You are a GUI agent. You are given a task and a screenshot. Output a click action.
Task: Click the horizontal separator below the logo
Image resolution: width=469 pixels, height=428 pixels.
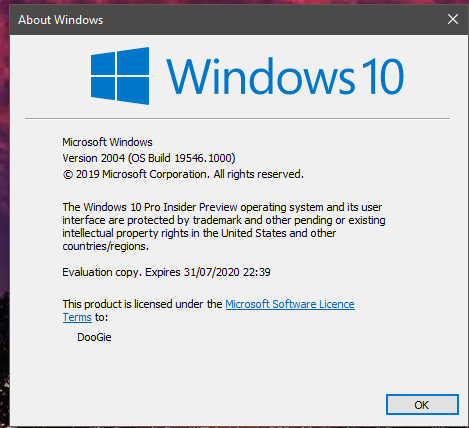(237, 118)
